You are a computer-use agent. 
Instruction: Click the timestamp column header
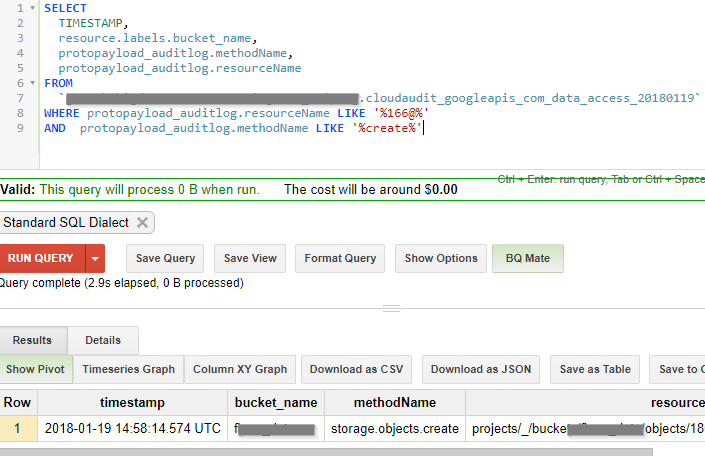(x=131, y=402)
